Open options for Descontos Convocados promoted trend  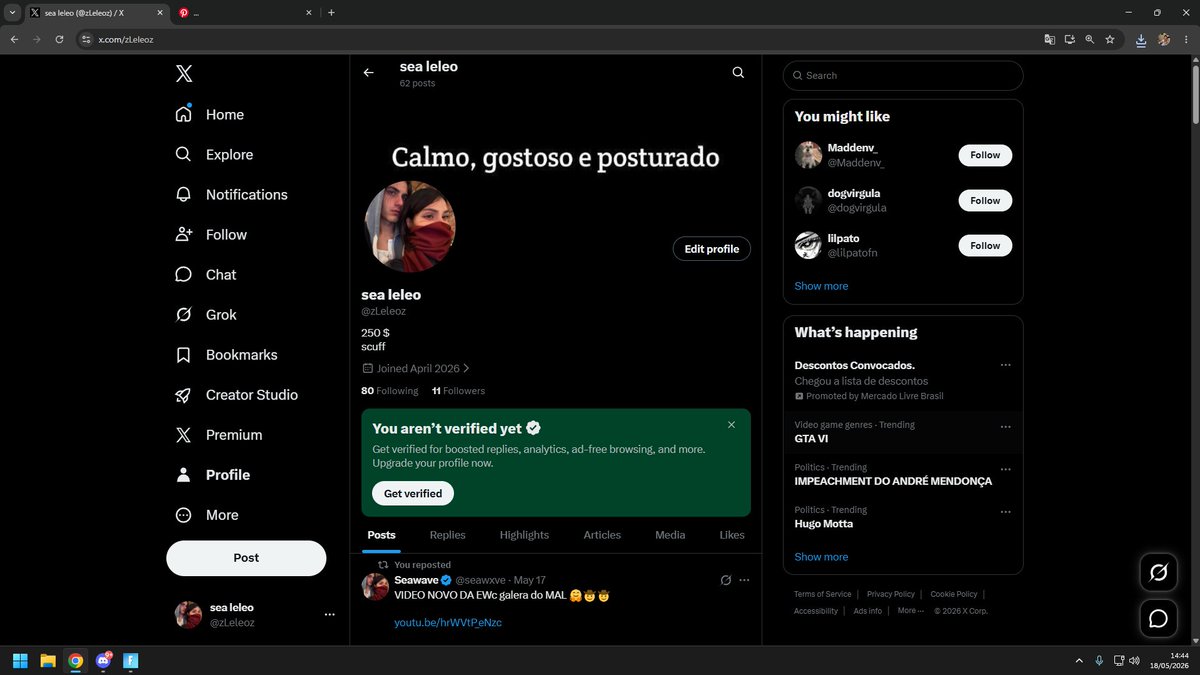[1005, 365]
